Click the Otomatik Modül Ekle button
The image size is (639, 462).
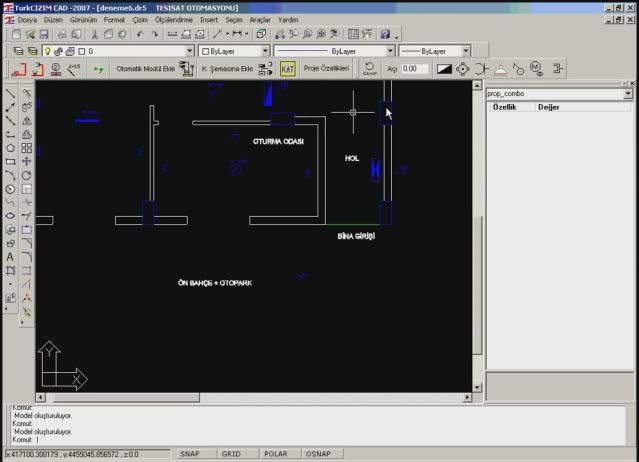145,69
